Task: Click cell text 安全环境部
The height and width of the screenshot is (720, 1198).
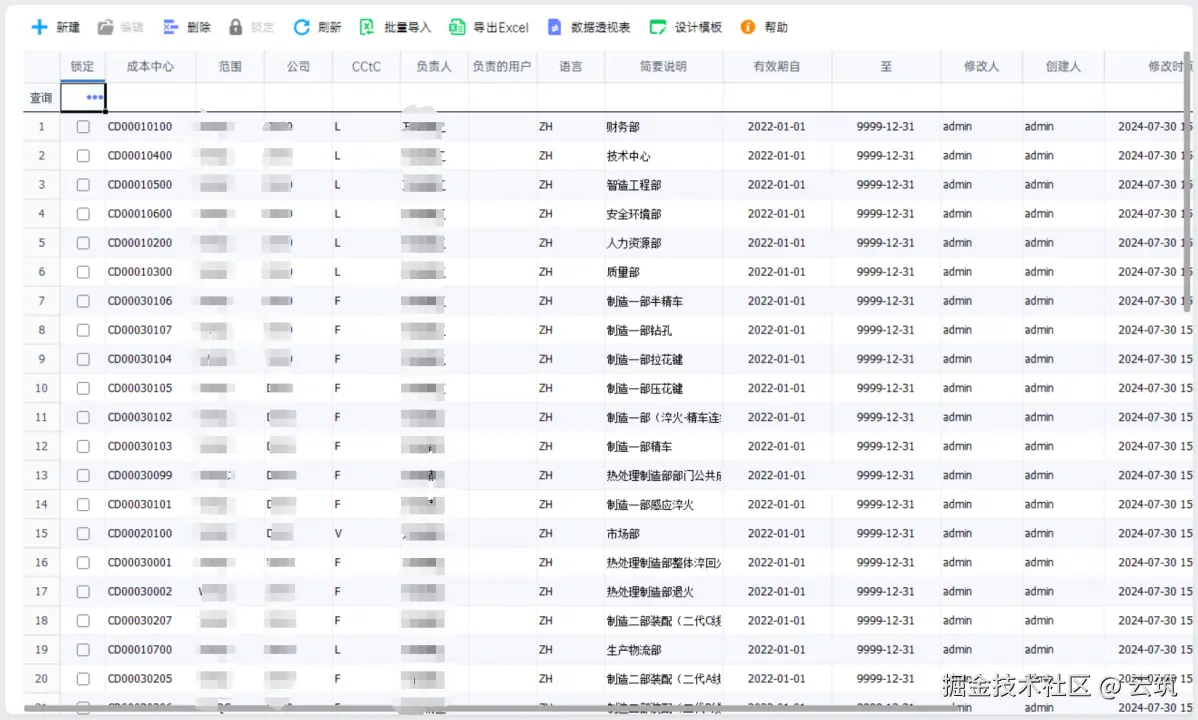Action: 633,214
